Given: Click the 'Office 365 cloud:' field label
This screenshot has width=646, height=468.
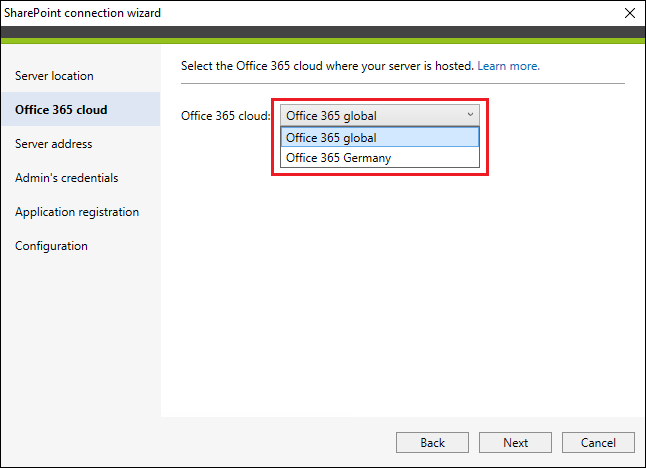Looking at the screenshot, I should point(226,116).
